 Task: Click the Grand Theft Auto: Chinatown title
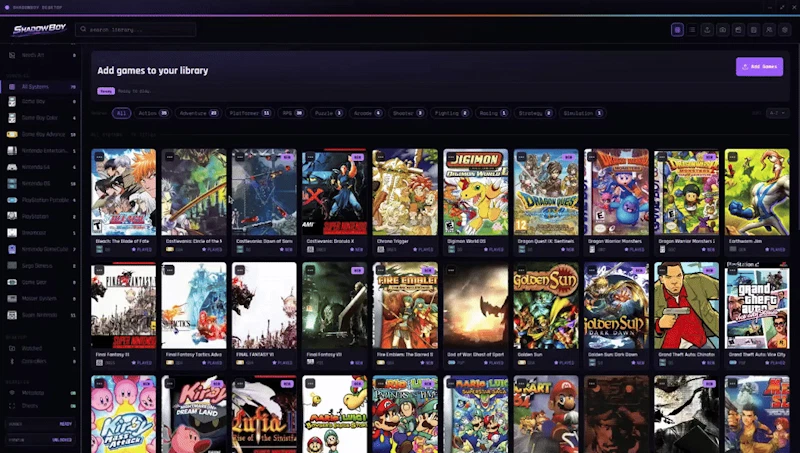(686, 354)
